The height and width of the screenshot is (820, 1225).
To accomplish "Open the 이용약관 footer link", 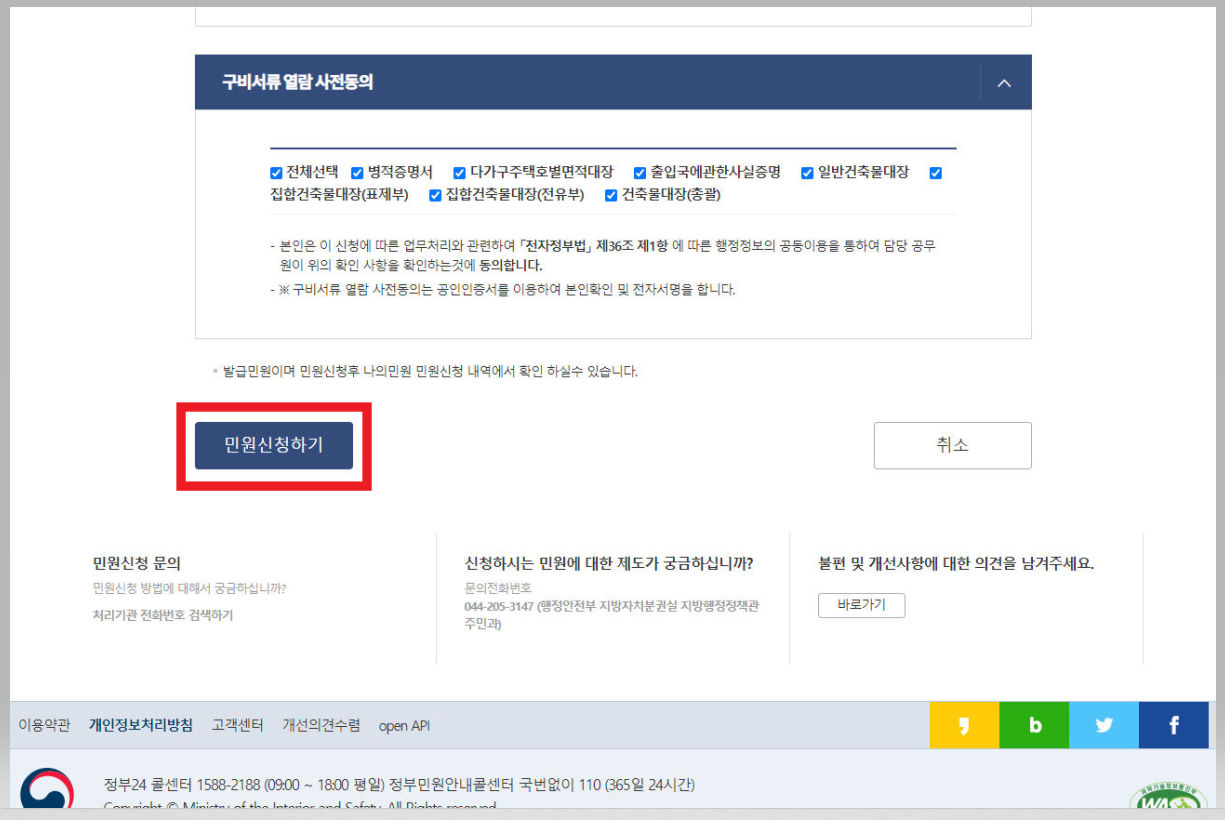I will pyautogui.click(x=44, y=725).
